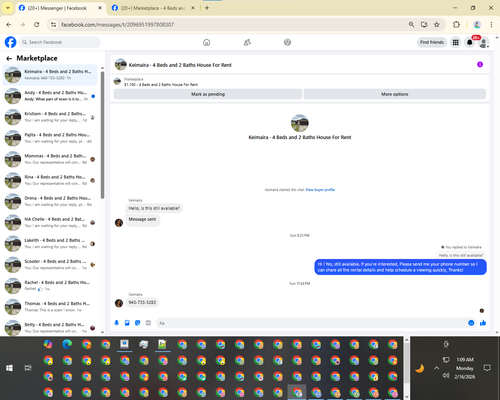Open Betty's conversation

[50, 328]
